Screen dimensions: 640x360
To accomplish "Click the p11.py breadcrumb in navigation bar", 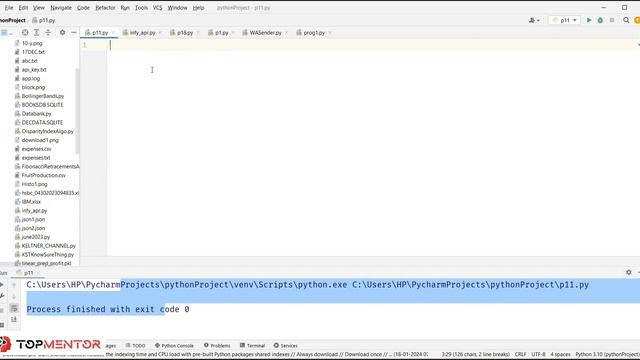I will [x=44, y=20].
